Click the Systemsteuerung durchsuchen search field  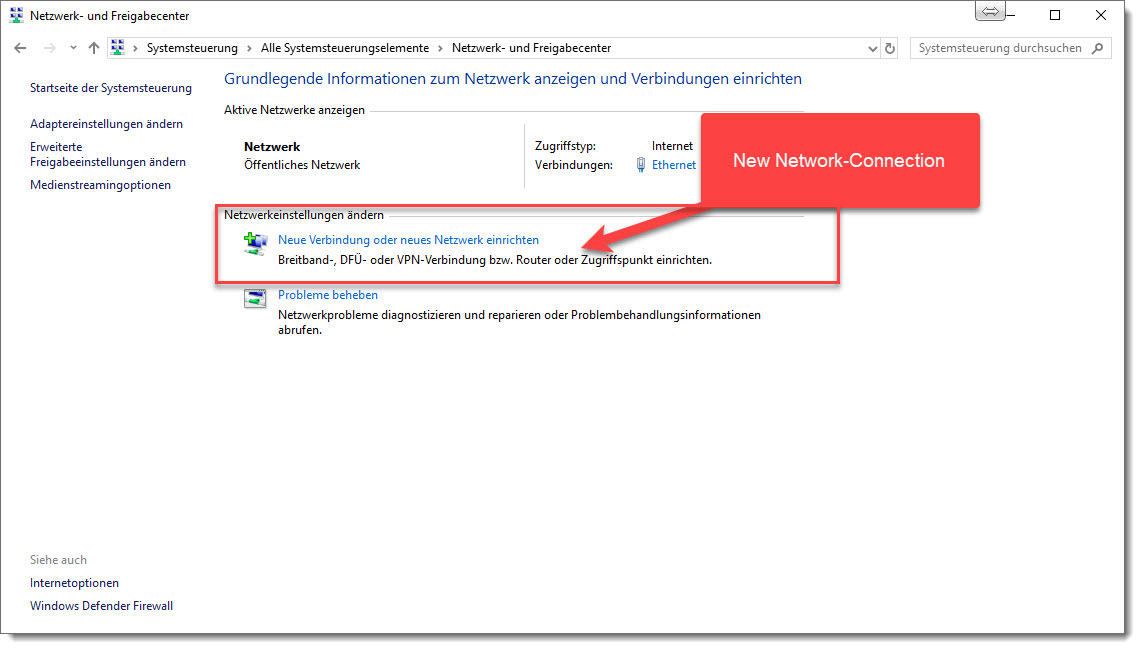click(1000, 48)
